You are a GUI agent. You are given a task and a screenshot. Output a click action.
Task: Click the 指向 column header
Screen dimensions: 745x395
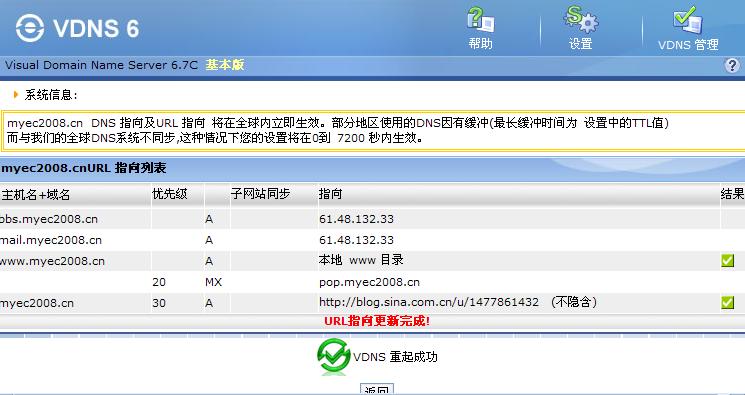pos(330,194)
